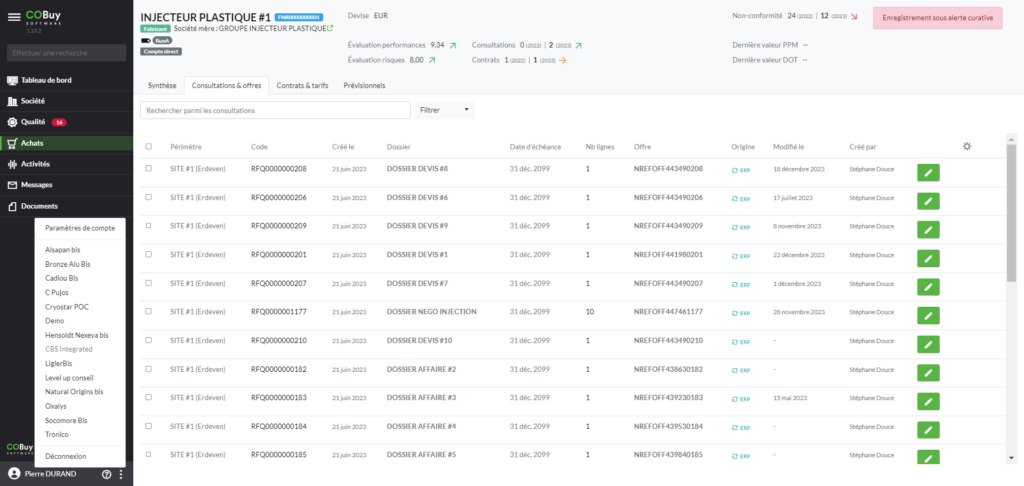Image resolution: width=1024 pixels, height=486 pixels.
Task: Select checkbox for RFQ0000000182 row
Action: (149, 369)
